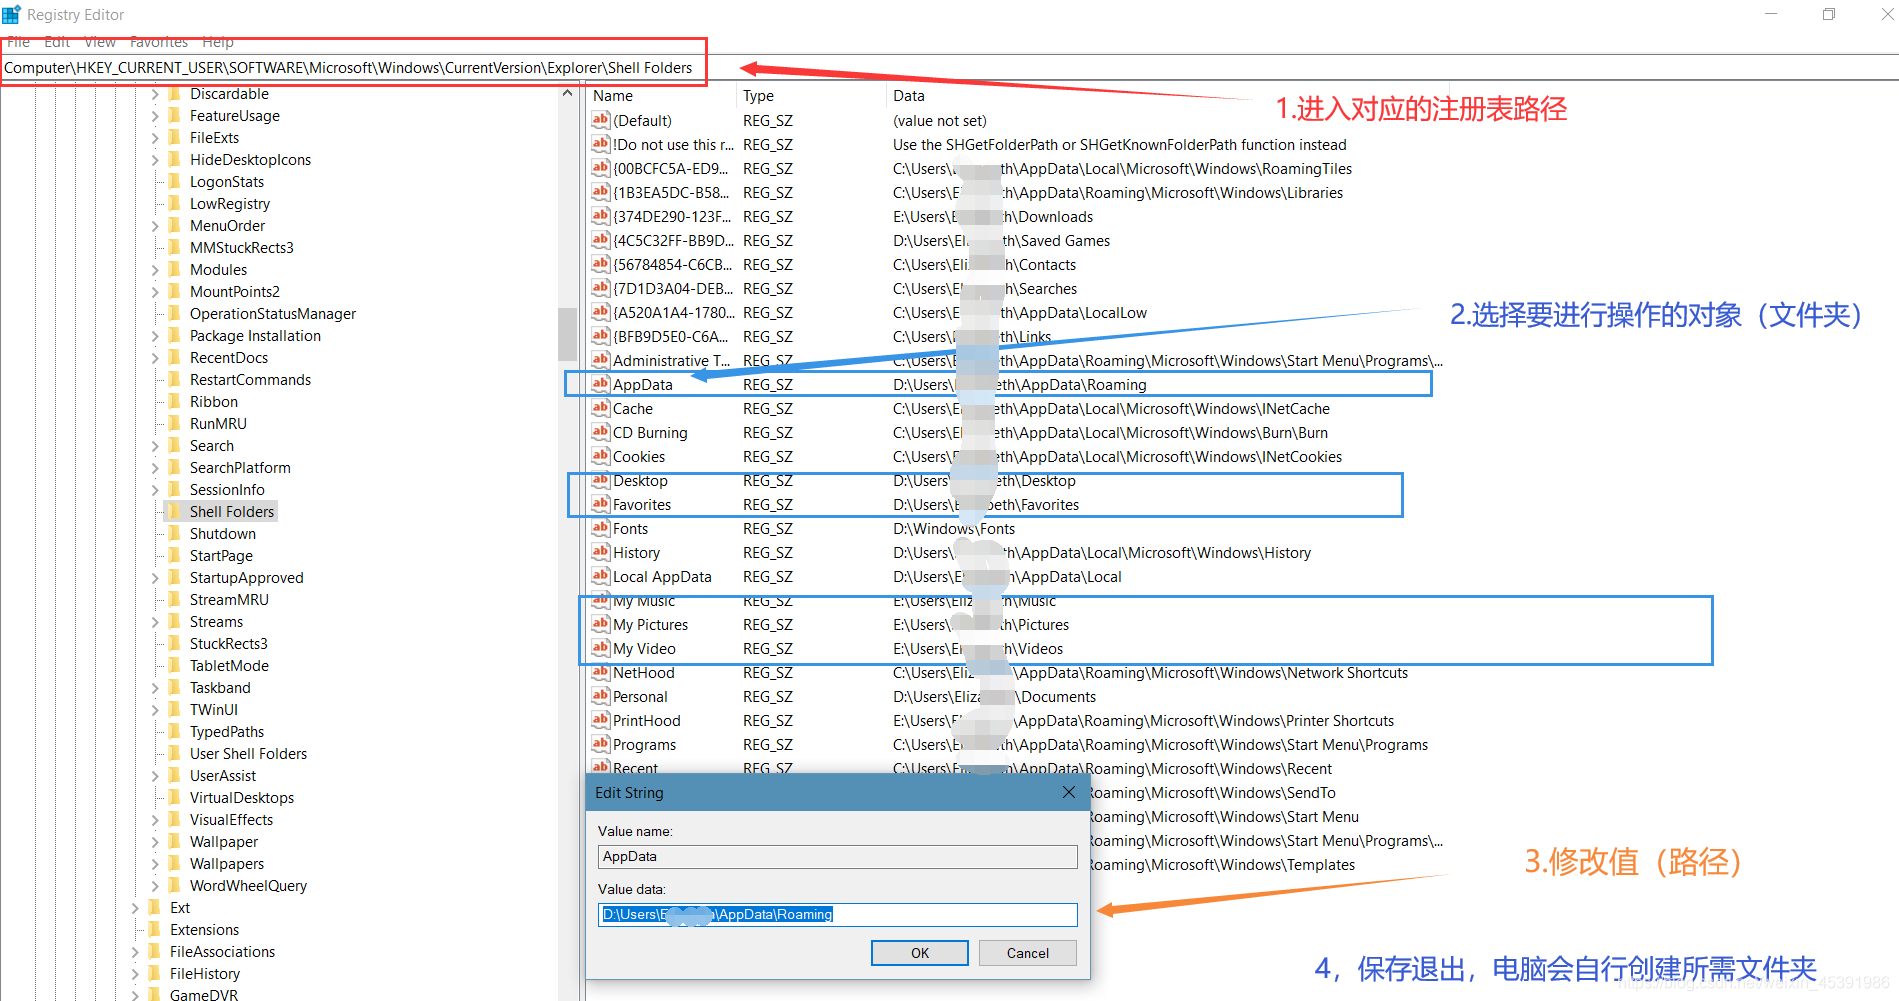Viewport: 1899px width, 1001px height.
Task: Select the StuckRects3 key
Action: pos(229,644)
